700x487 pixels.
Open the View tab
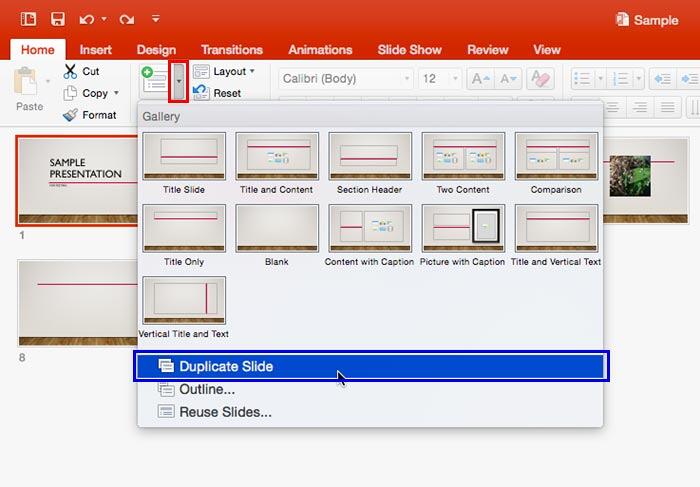[546, 50]
